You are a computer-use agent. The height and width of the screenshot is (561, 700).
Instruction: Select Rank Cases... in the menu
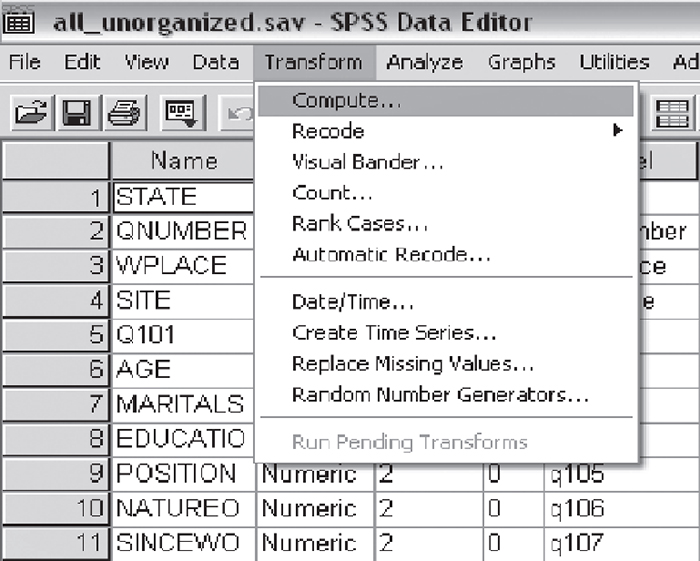click(360, 224)
